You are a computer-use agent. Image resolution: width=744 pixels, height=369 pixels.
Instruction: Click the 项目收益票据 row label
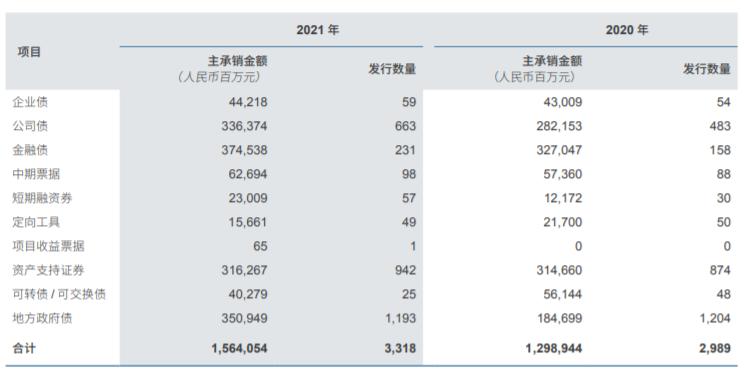click(48, 246)
